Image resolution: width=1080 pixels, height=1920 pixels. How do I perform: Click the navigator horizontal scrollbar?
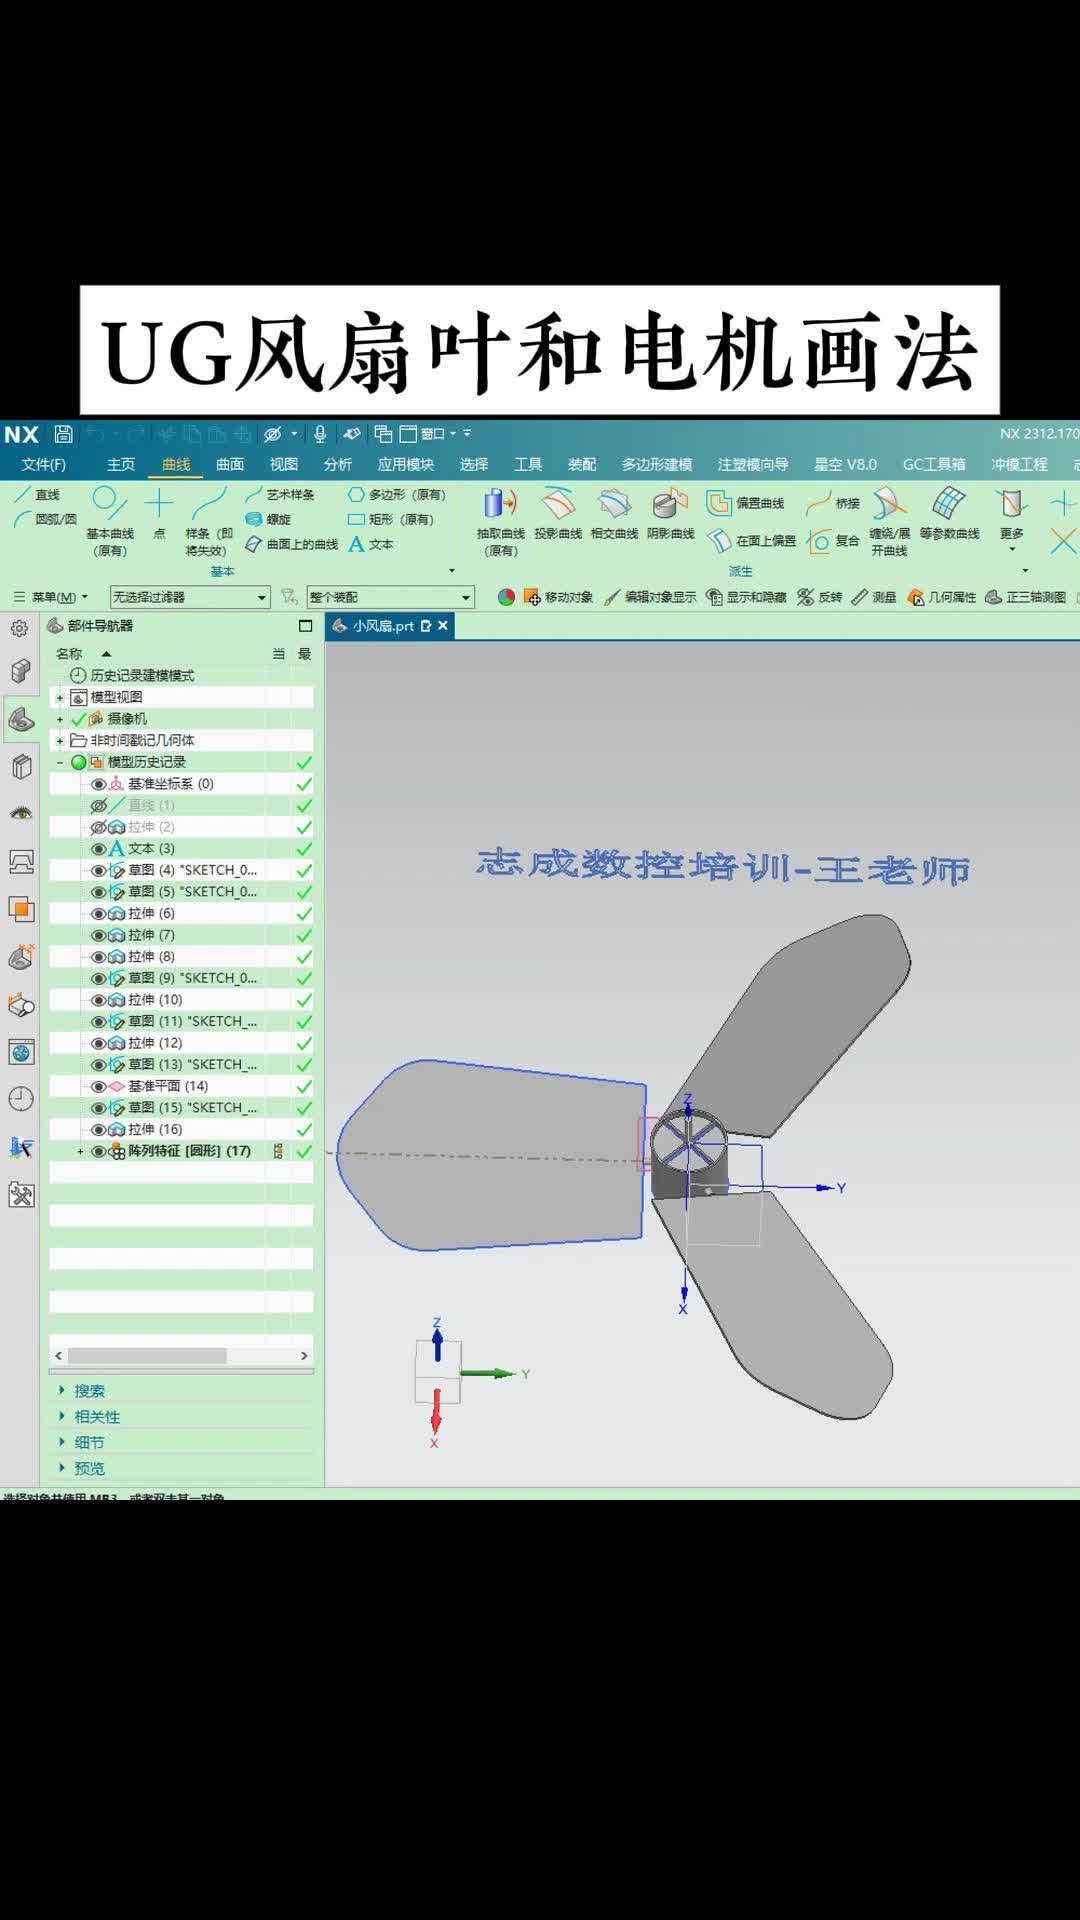tap(160, 1355)
